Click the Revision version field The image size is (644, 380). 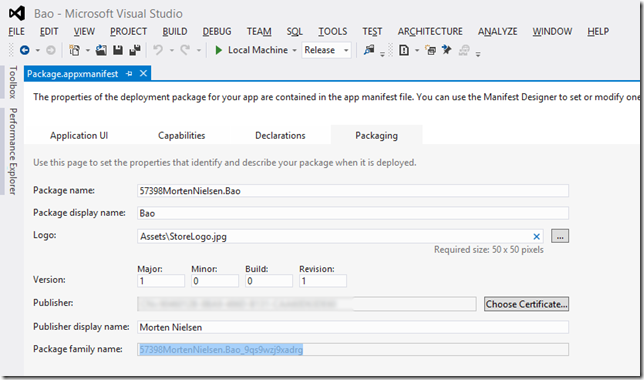[x=323, y=281]
